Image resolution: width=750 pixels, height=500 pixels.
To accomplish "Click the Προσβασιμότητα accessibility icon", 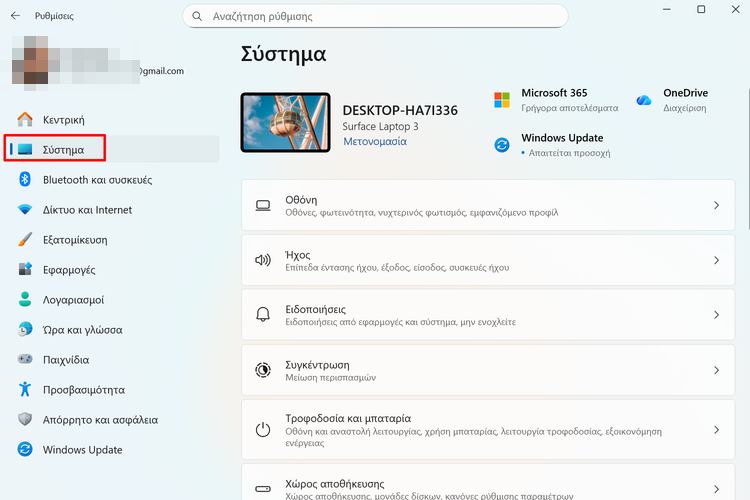I will 25,390.
